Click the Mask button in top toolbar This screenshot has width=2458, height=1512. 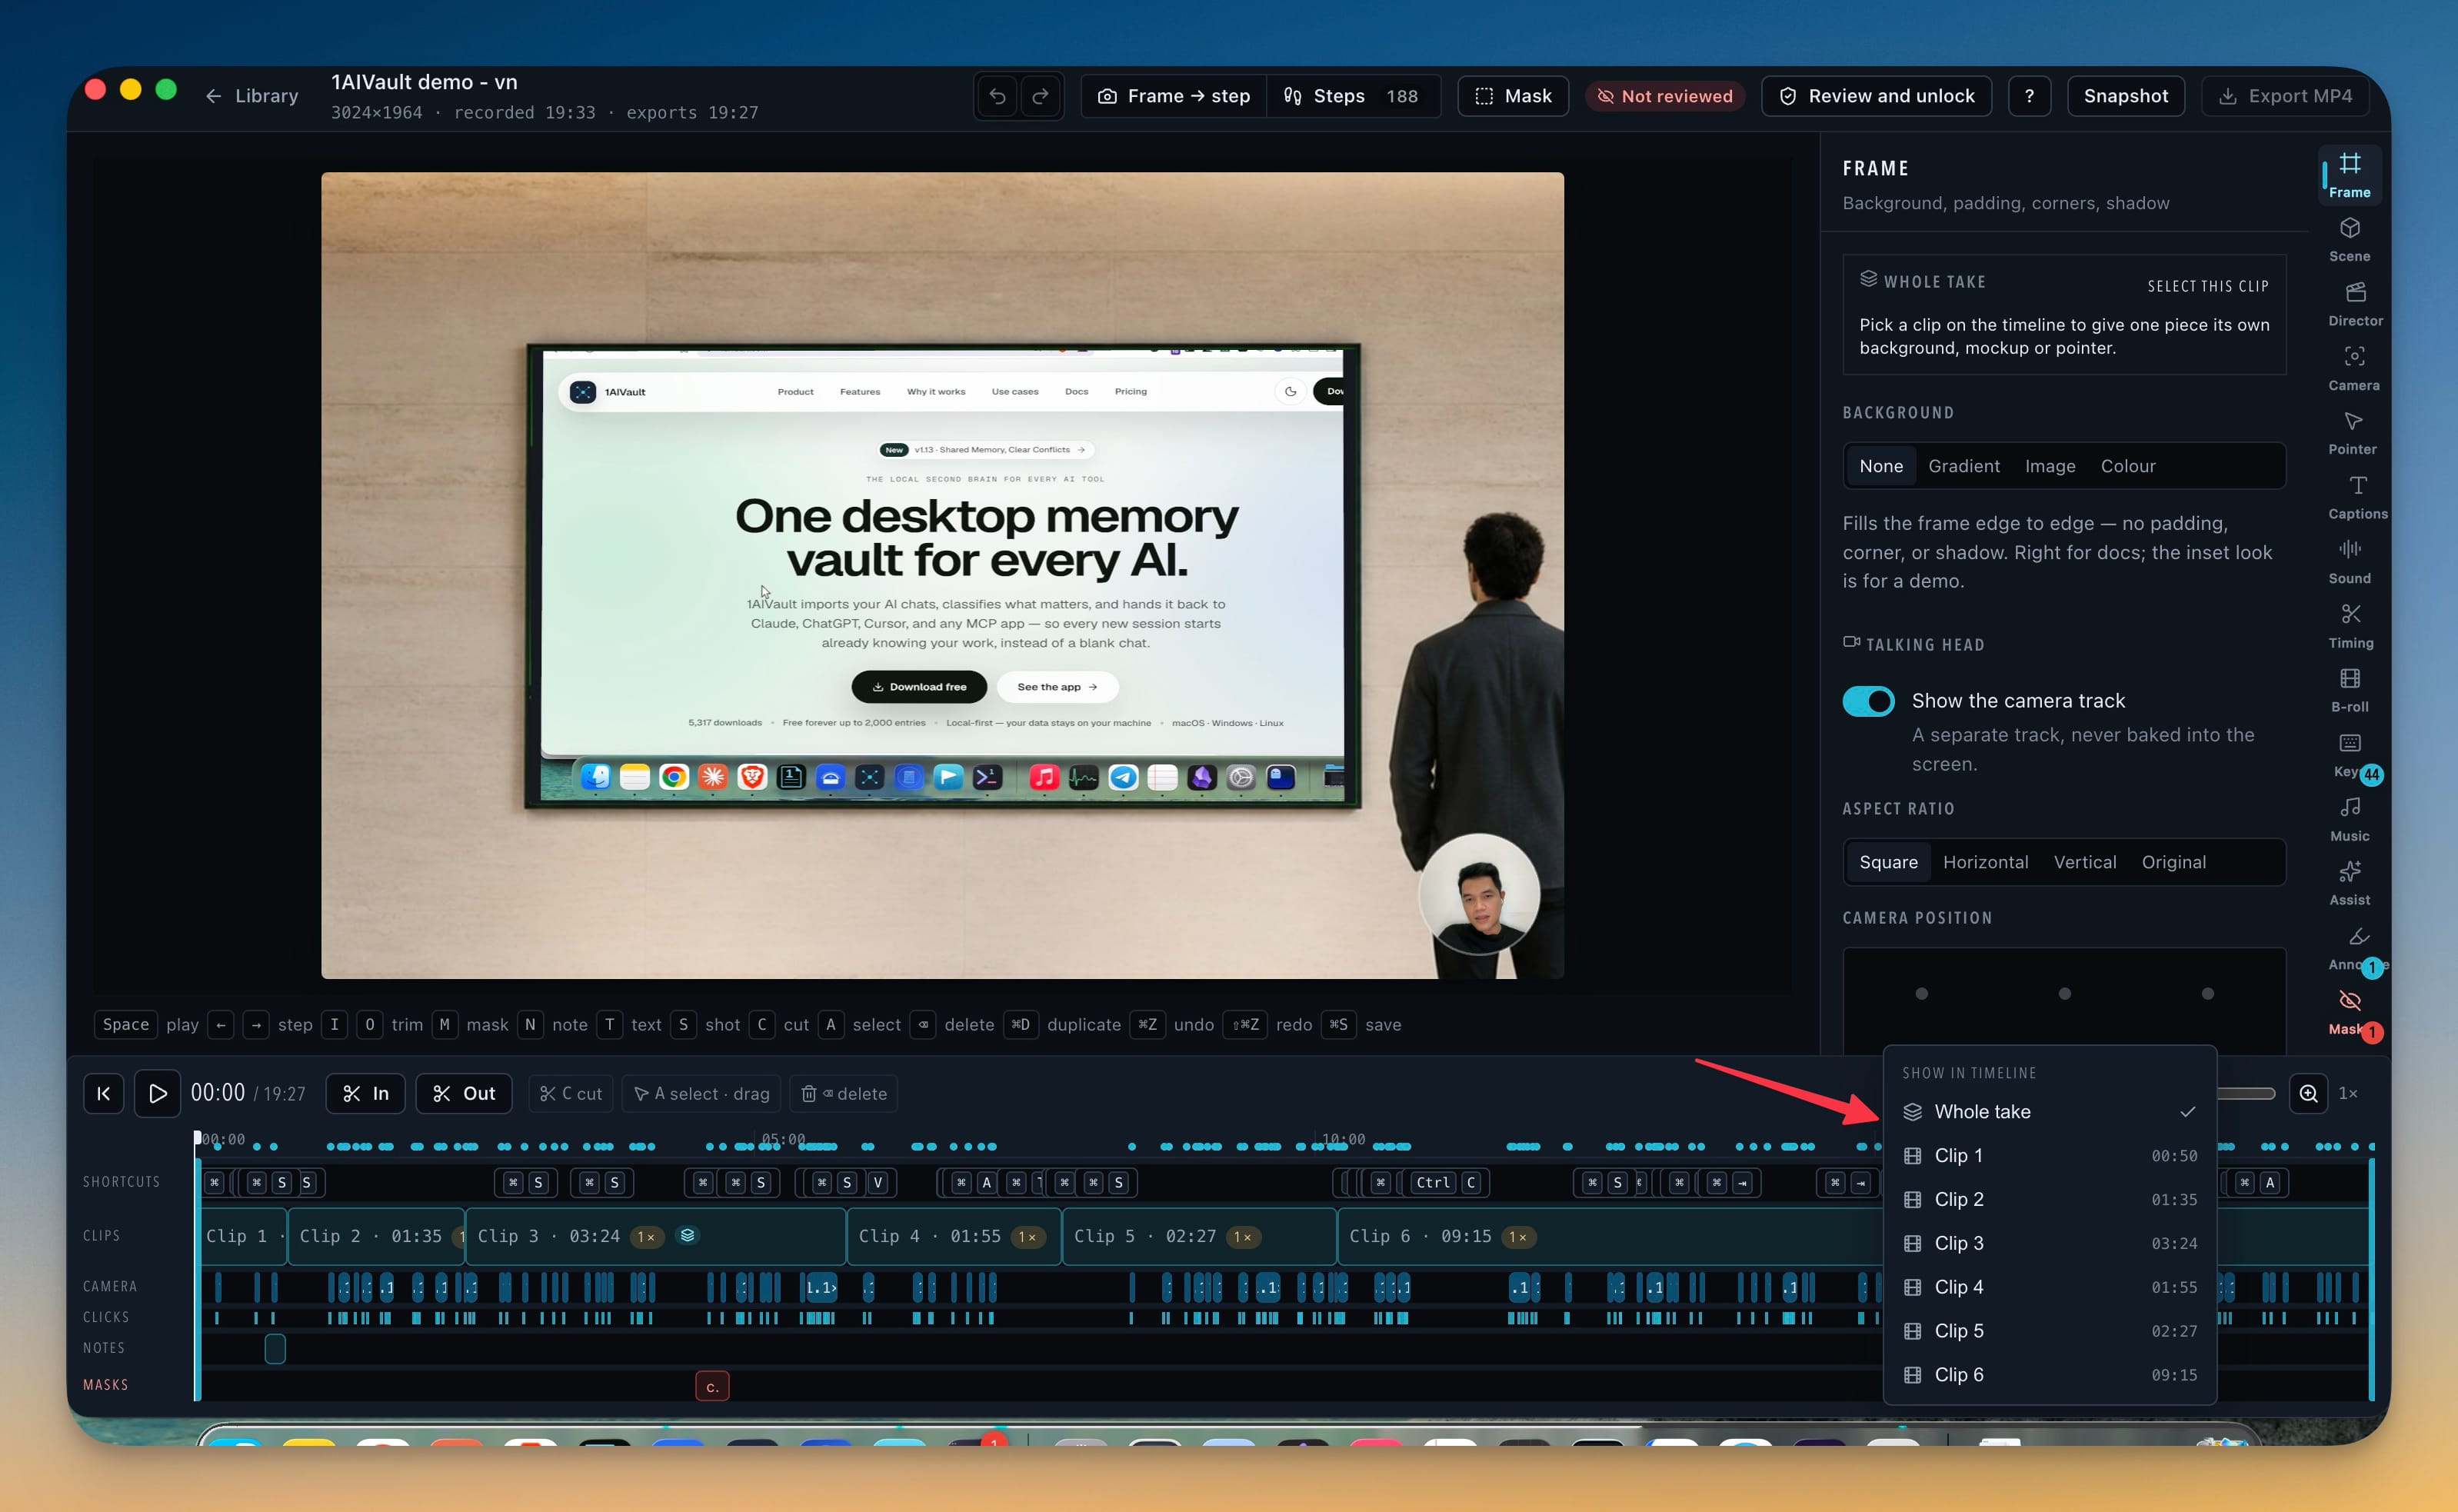[x=1513, y=96]
